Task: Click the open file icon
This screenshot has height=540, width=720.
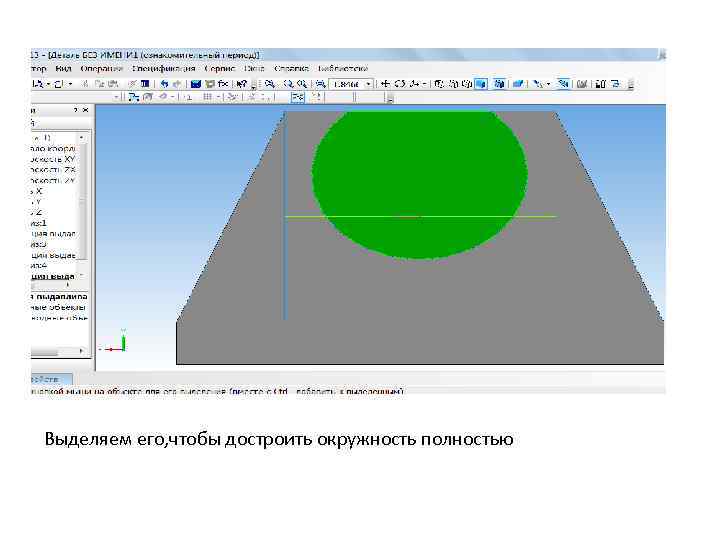Action: point(59,84)
